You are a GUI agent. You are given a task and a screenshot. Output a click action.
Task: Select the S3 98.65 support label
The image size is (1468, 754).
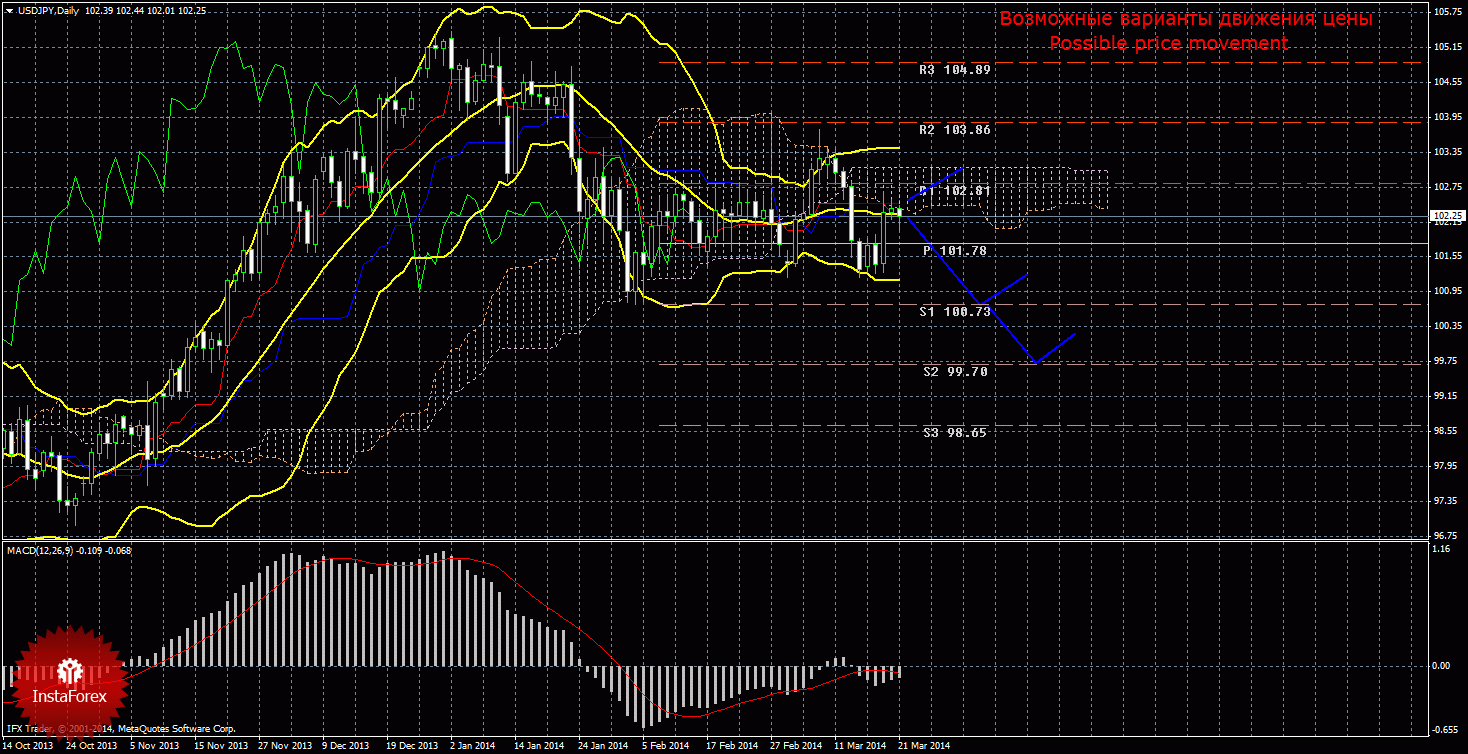pos(955,433)
